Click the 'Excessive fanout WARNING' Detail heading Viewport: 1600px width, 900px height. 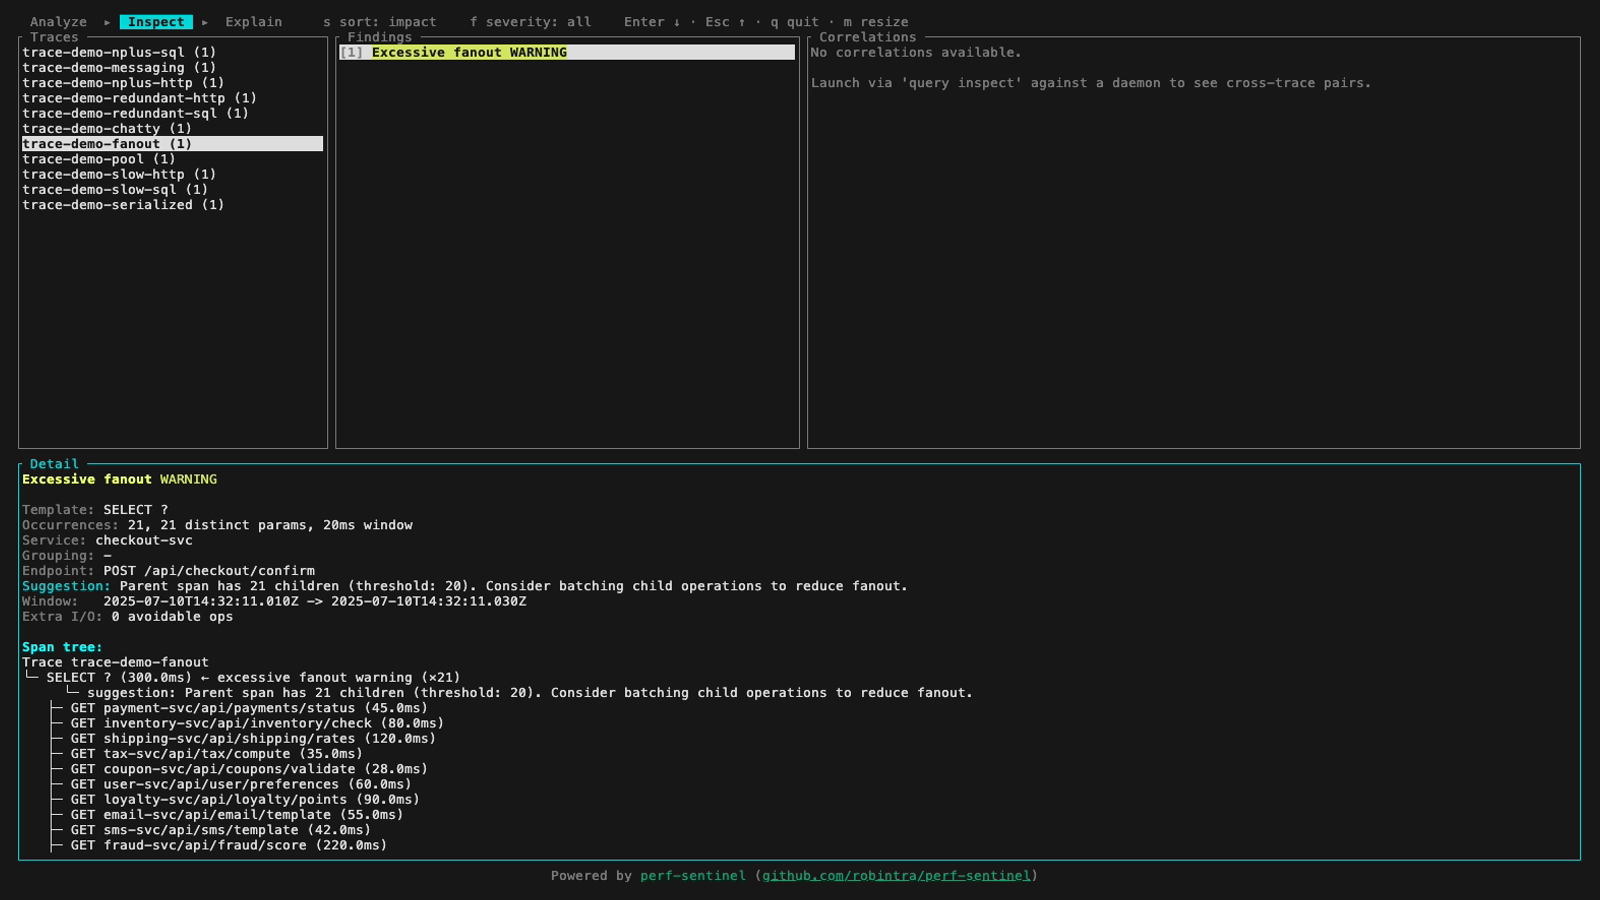[x=119, y=480]
